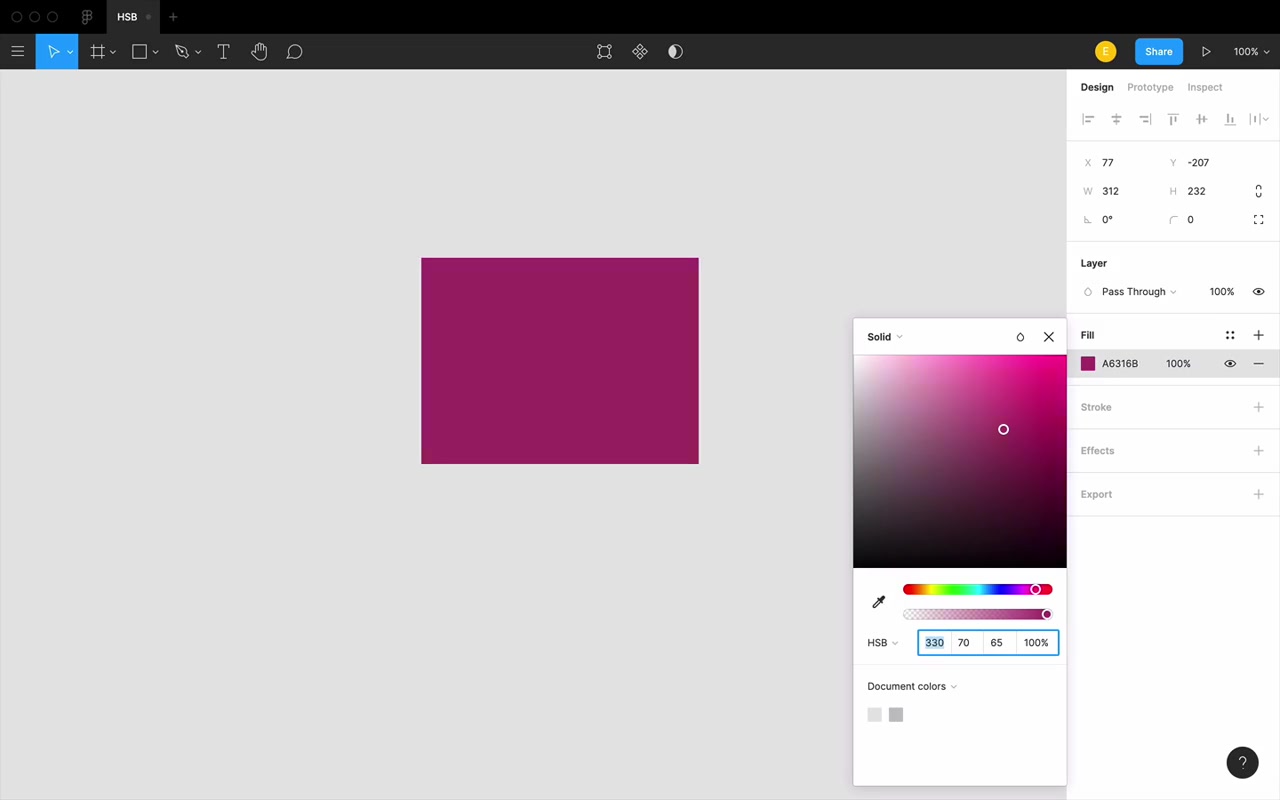Click the user avatar E
The height and width of the screenshot is (800, 1280).
(1105, 52)
